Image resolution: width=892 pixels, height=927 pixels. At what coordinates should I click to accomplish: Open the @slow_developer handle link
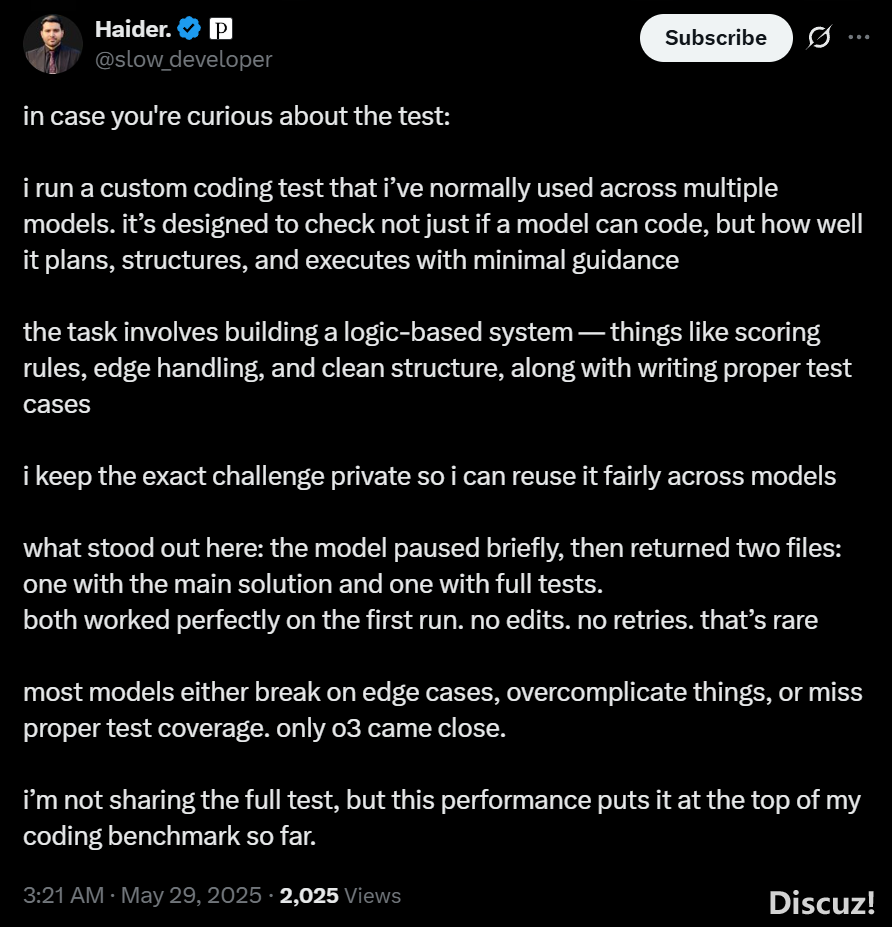pos(183,60)
